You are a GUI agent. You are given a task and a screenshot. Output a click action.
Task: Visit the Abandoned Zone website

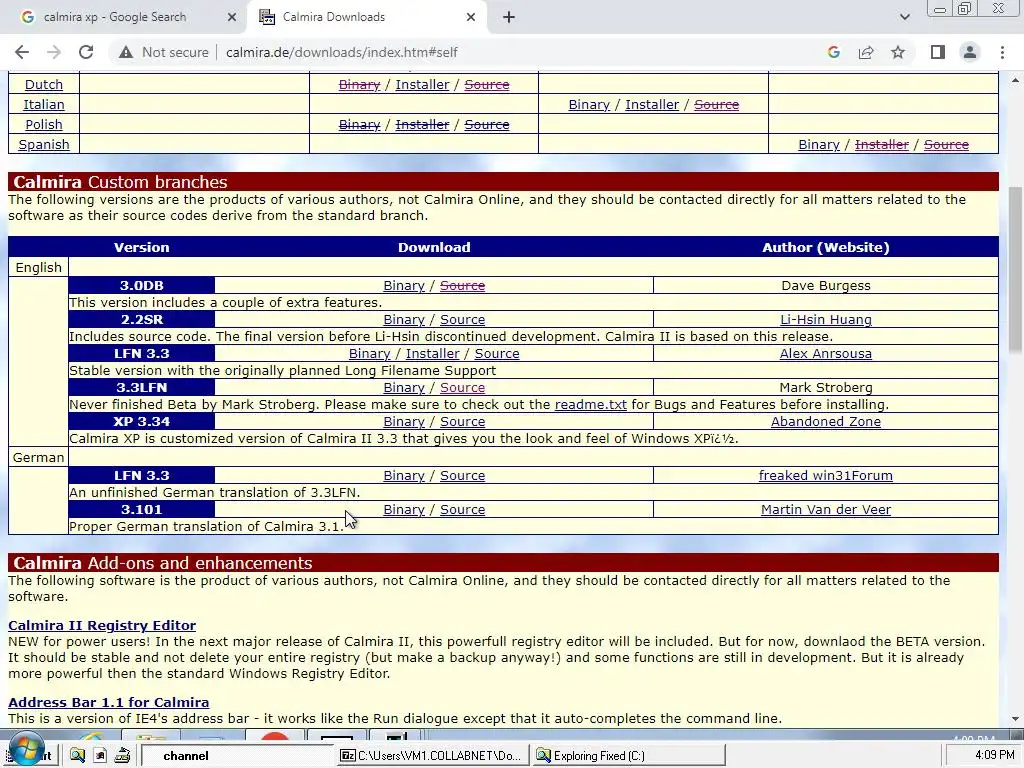tap(825, 421)
